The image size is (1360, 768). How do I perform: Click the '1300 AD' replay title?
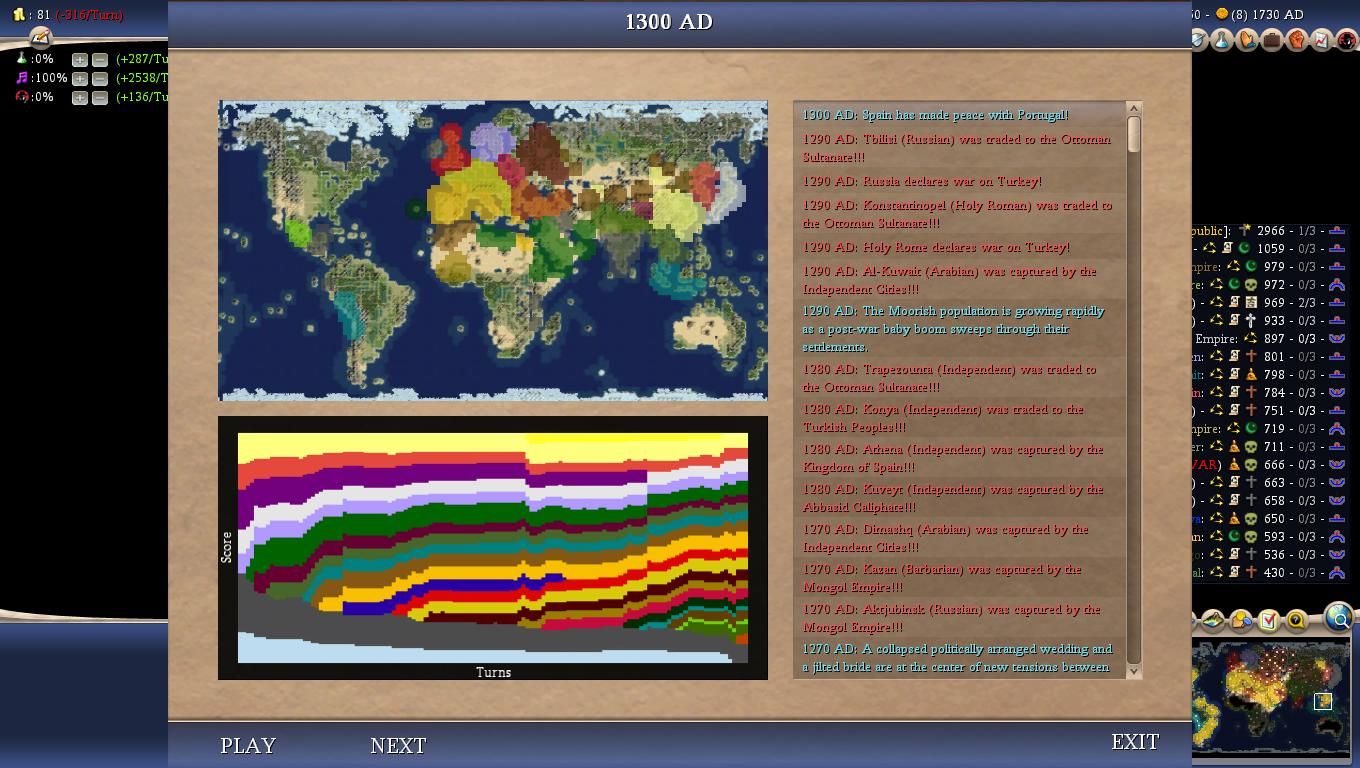[x=669, y=22]
